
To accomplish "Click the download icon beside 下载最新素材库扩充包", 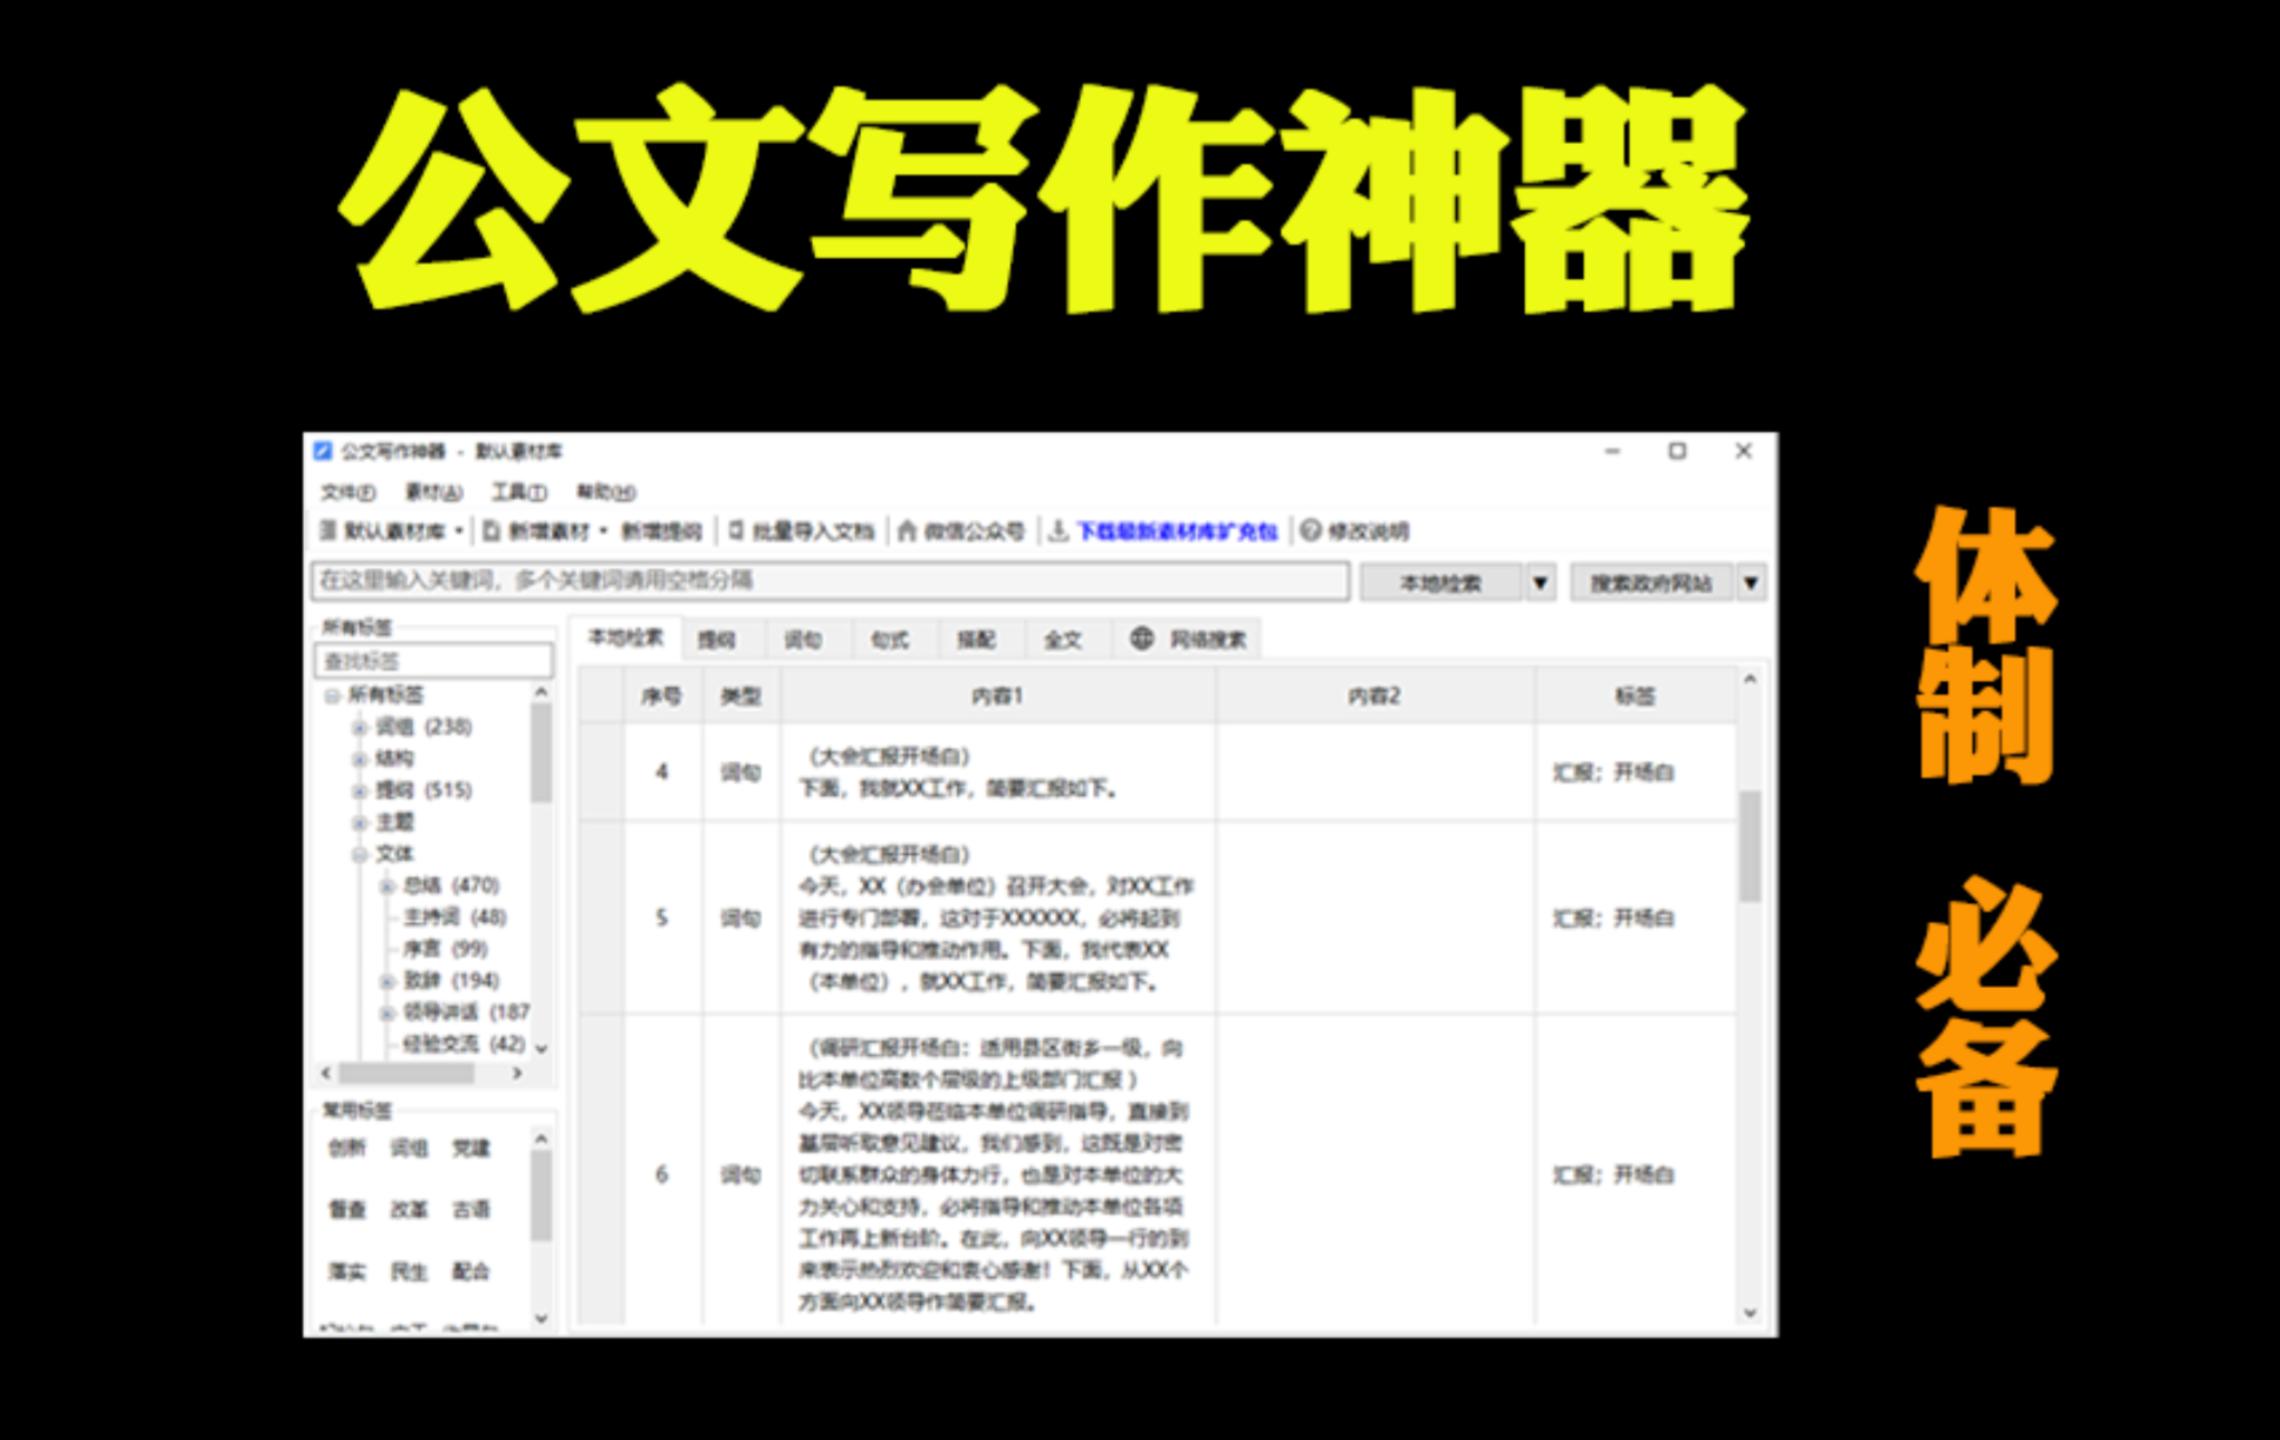I will (x=1058, y=530).
